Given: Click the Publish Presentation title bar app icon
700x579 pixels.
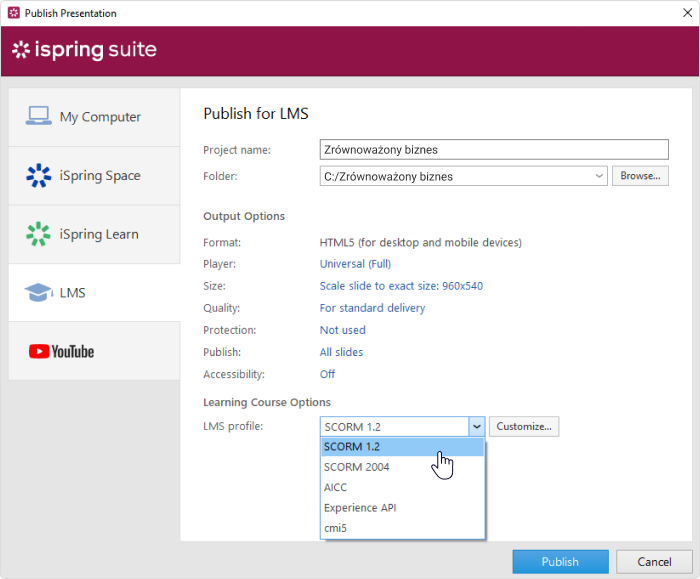Looking at the screenshot, I should [x=14, y=13].
